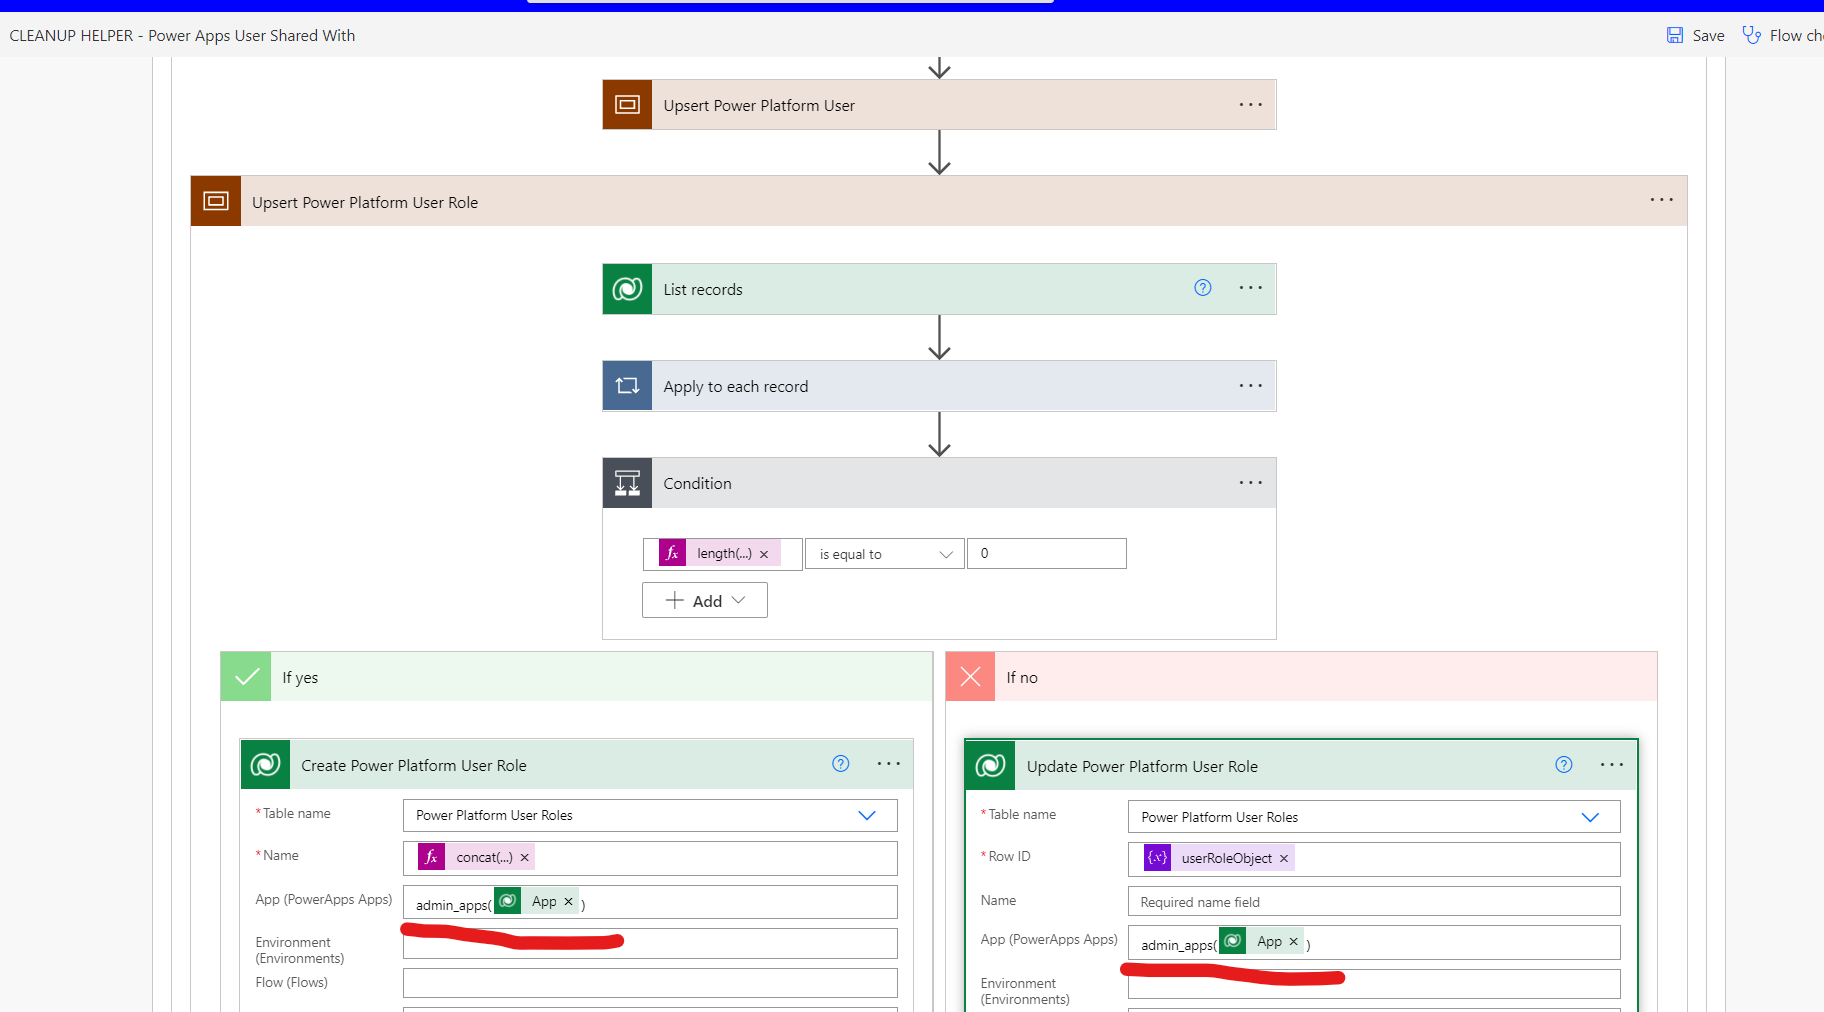Open the Flow checker

click(1752, 34)
